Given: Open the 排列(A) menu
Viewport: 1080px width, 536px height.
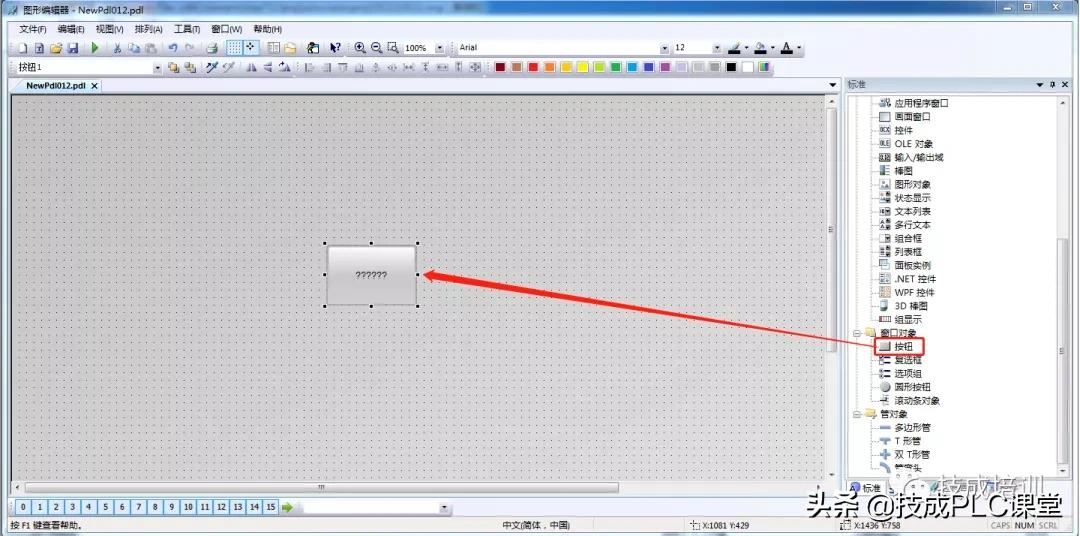Looking at the screenshot, I should tap(149, 30).
